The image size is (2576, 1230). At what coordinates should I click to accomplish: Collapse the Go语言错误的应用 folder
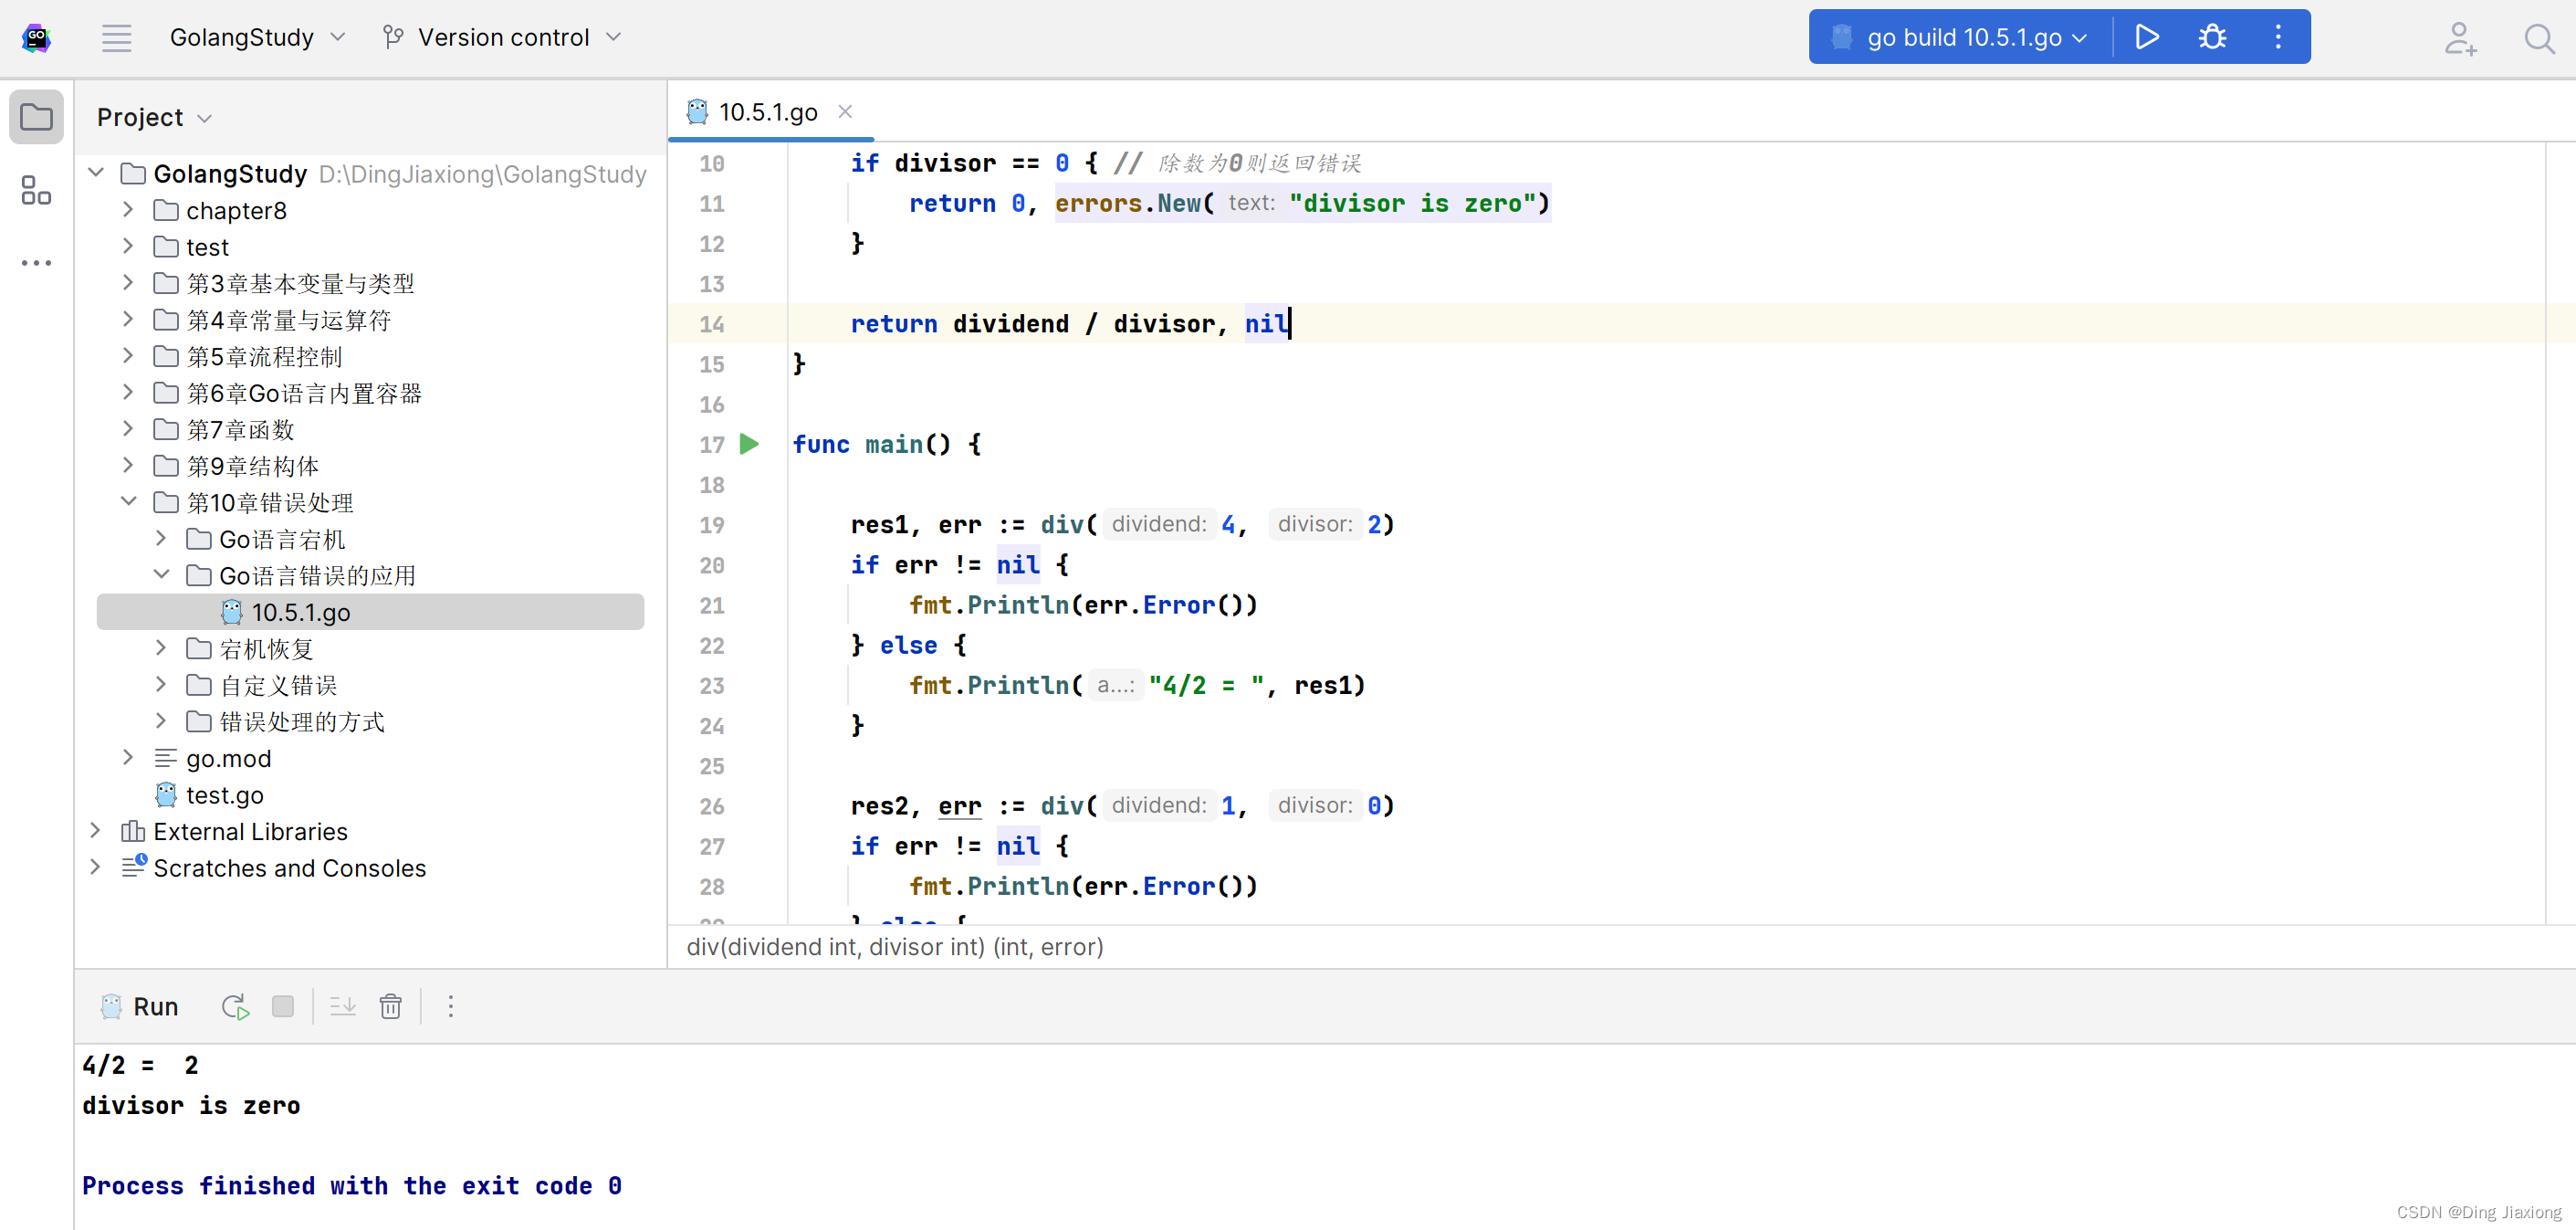[x=161, y=575]
